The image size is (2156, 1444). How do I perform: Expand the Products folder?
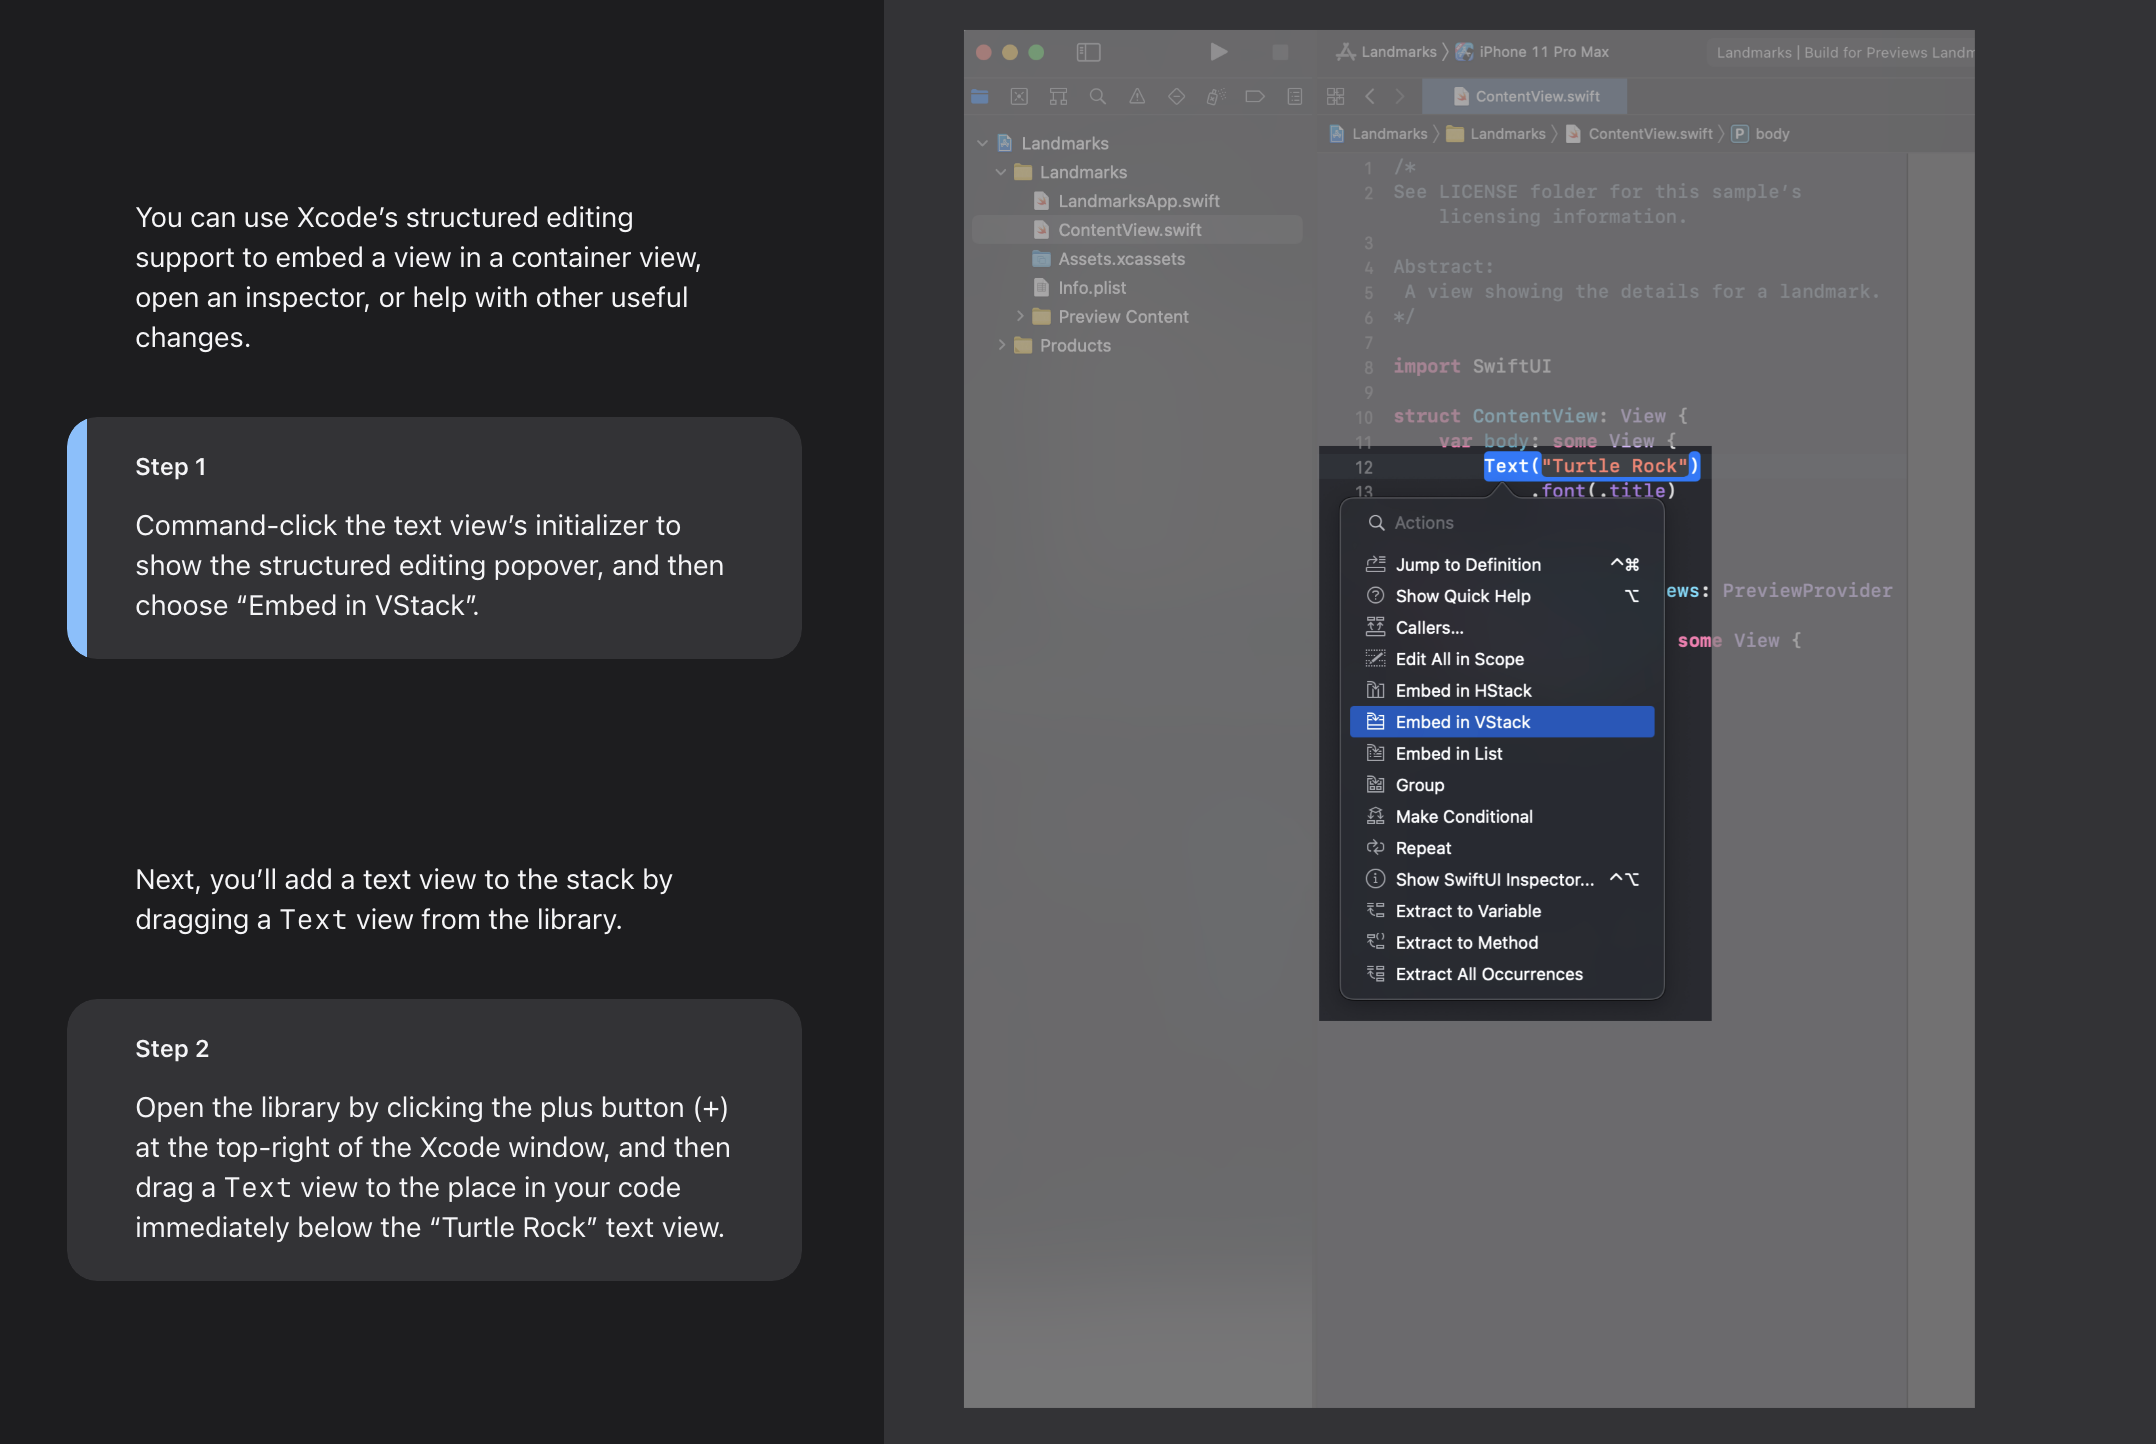(x=1001, y=345)
